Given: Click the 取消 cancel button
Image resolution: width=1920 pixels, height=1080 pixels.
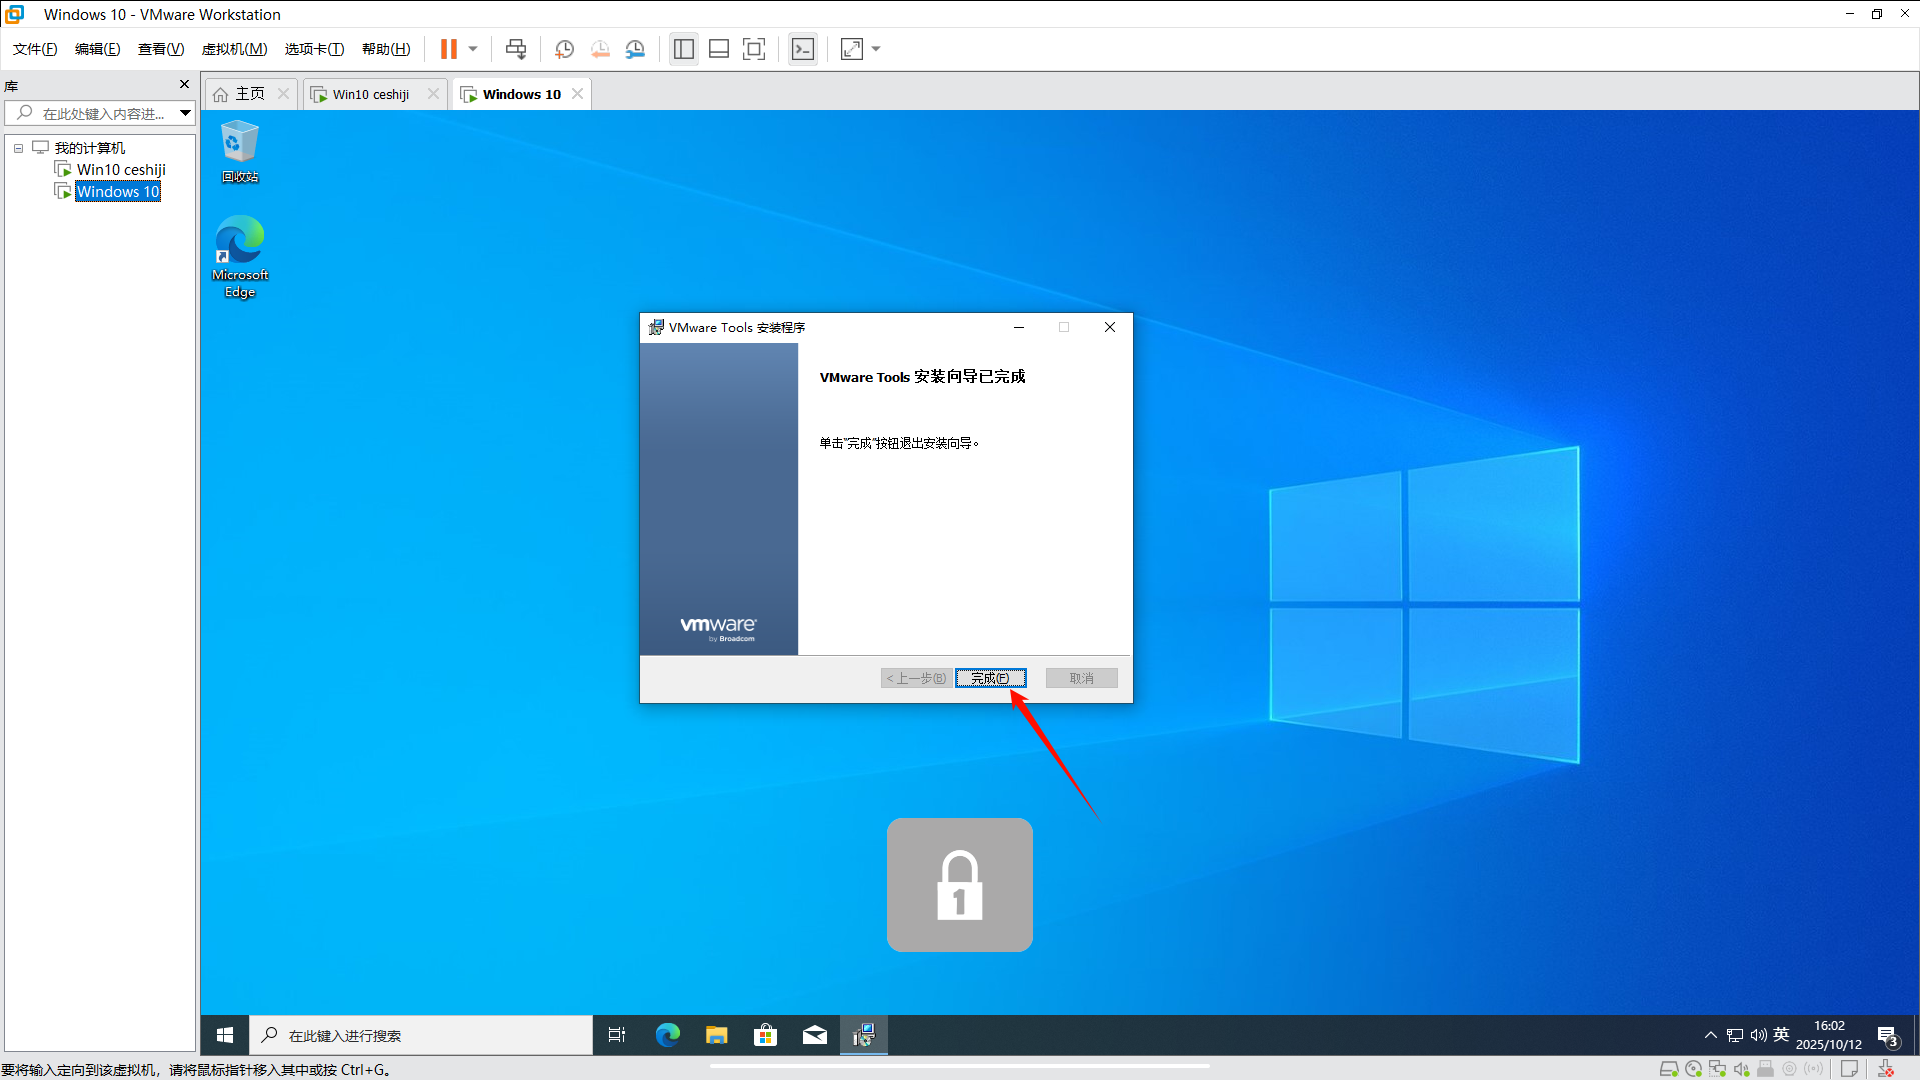Looking at the screenshot, I should pyautogui.click(x=1081, y=678).
